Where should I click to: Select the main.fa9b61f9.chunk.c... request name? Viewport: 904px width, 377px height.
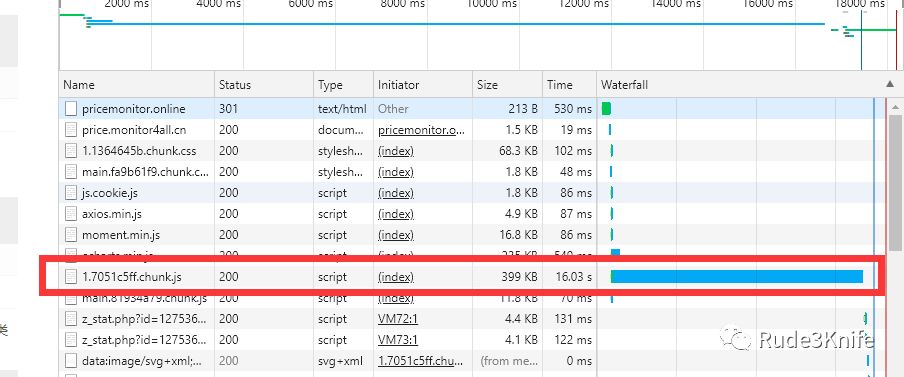pyautogui.click(x=145, y=172)
